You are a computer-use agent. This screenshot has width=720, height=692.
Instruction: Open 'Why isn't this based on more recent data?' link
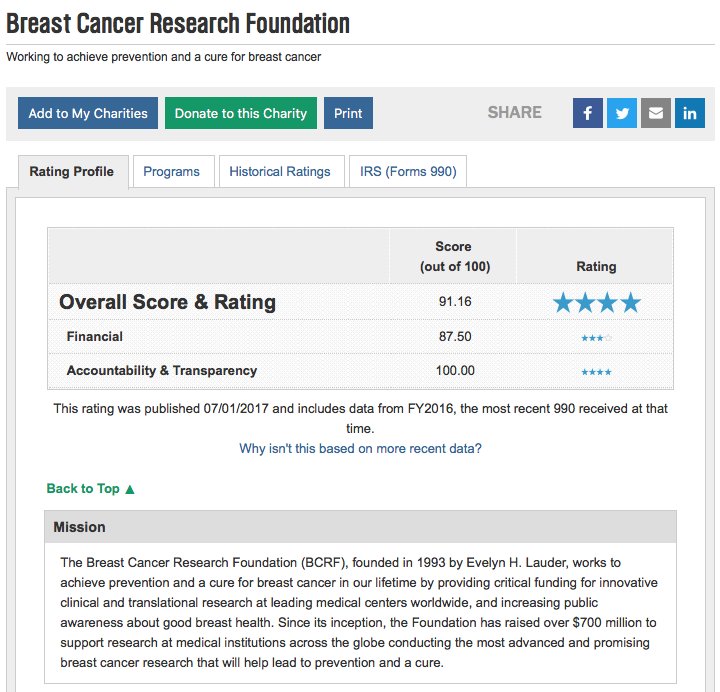click(x=360, y=448)
